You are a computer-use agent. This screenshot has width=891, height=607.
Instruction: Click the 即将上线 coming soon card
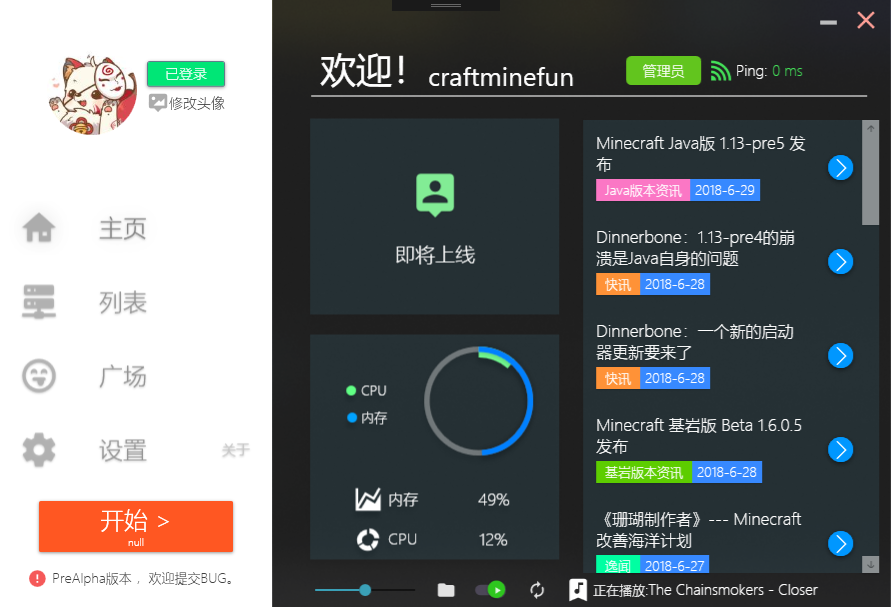[435, 217]
